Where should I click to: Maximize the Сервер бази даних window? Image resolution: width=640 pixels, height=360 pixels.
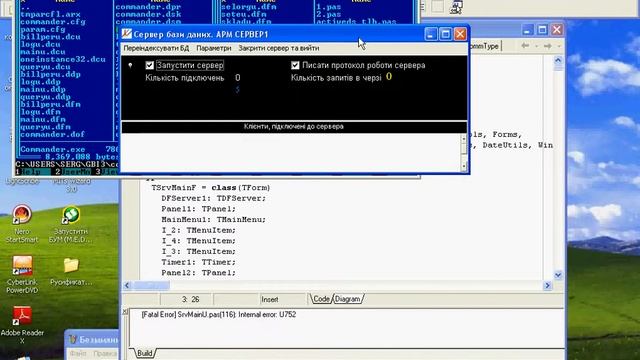click(445, 34)
